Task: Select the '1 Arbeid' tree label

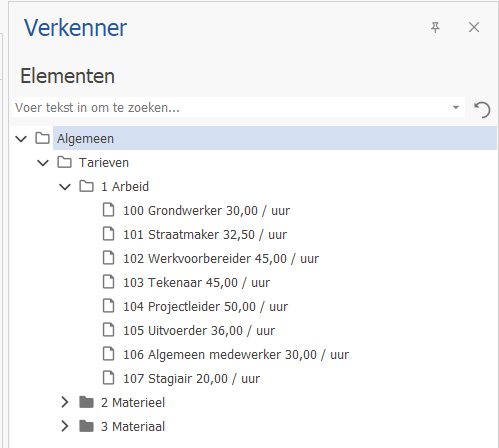Action: (x=125, y=187)
